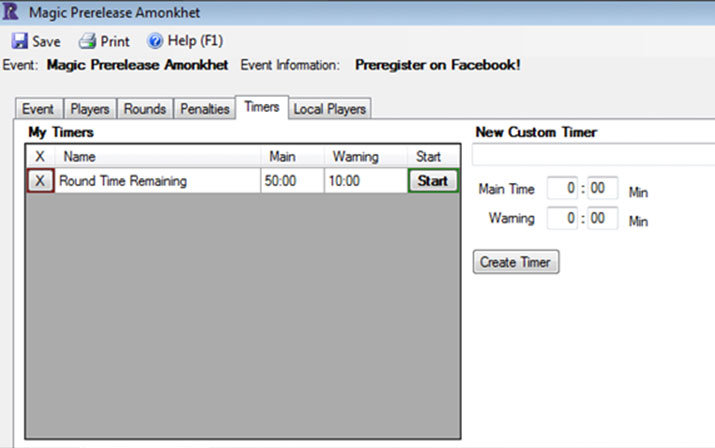Click the '10:00' warning time cell
This screenshot has height=448, width=715.
[366, 181]
